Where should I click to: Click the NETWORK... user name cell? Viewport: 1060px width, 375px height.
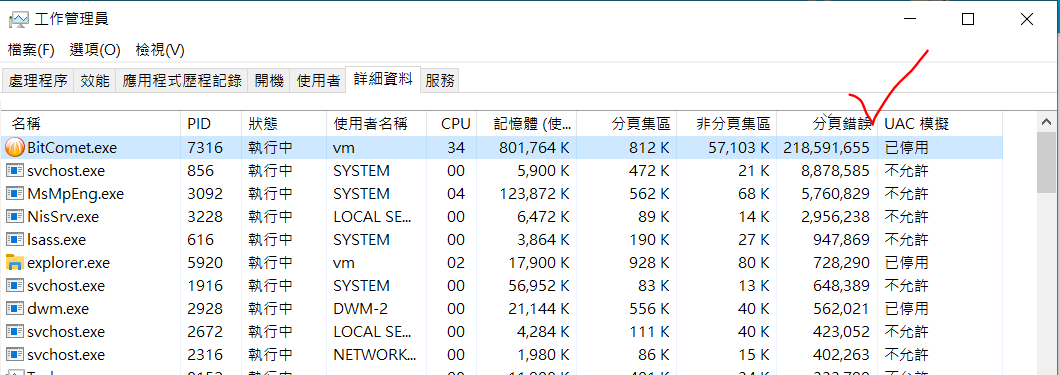coord(375,354)
